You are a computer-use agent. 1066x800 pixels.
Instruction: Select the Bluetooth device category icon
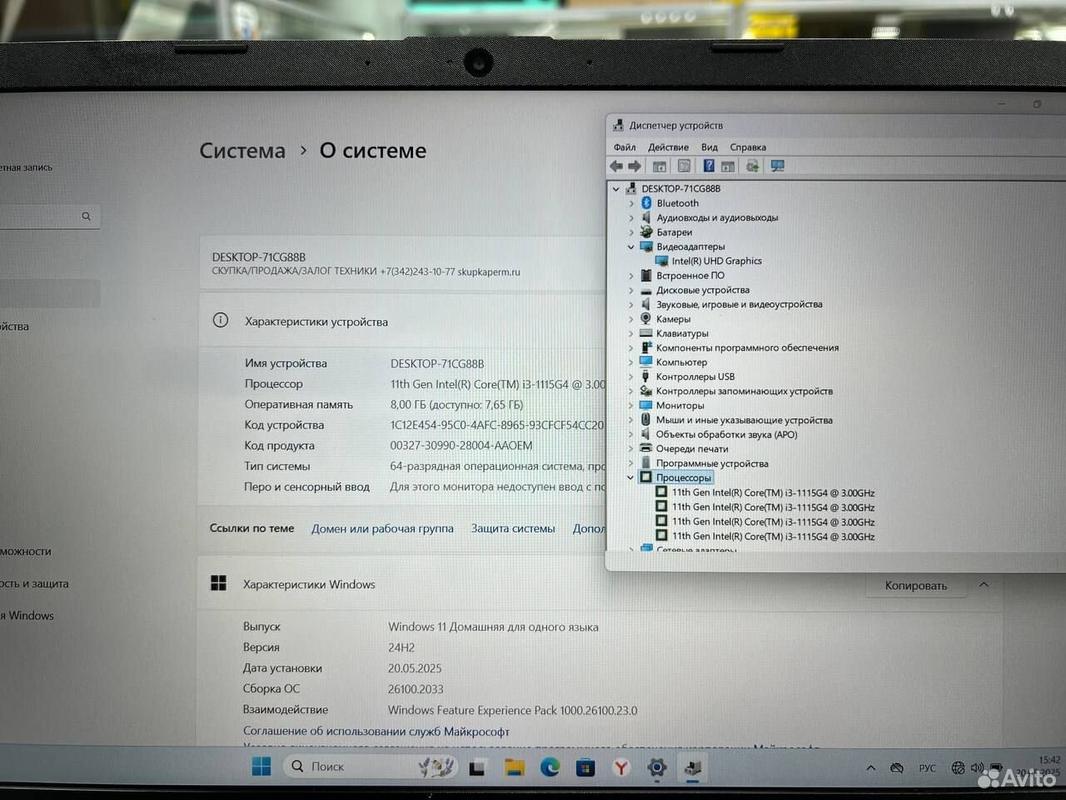point(646,203)
